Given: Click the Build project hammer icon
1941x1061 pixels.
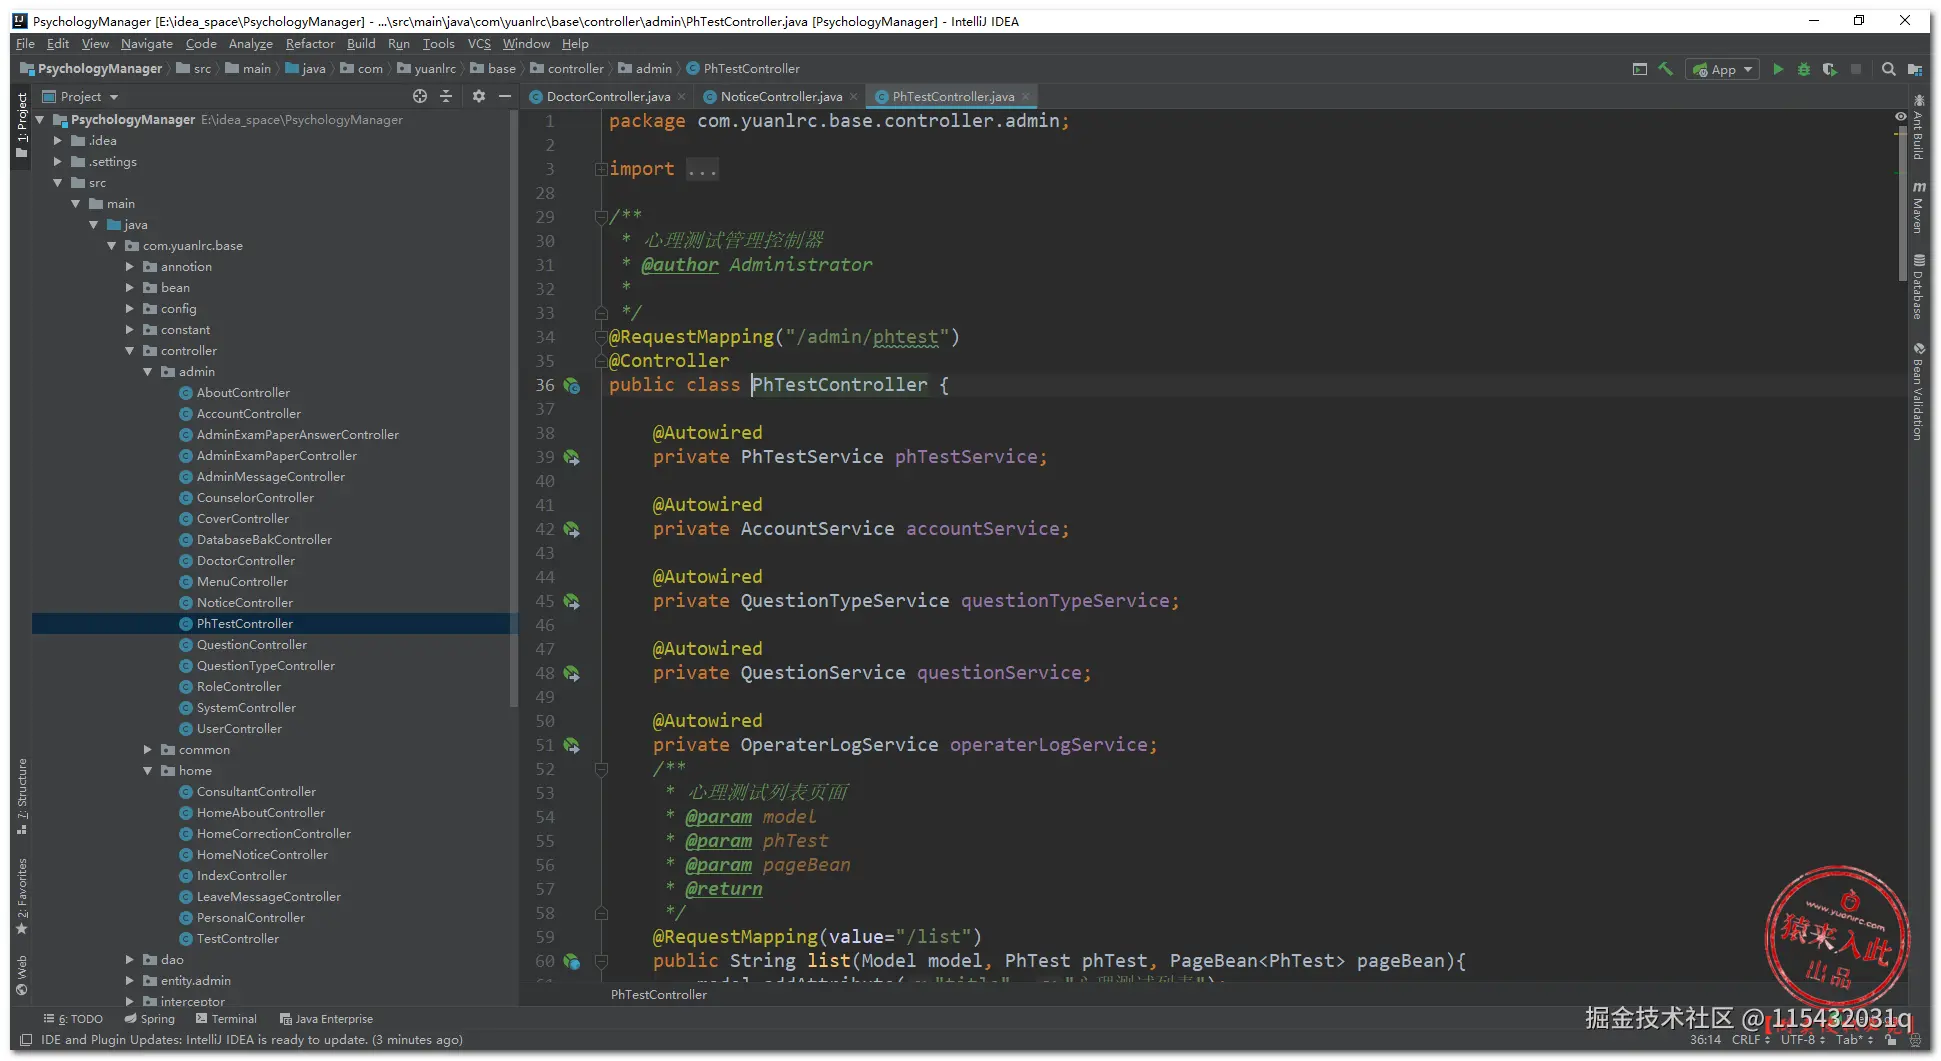Looking at the screenshot, I should 1665,69.
